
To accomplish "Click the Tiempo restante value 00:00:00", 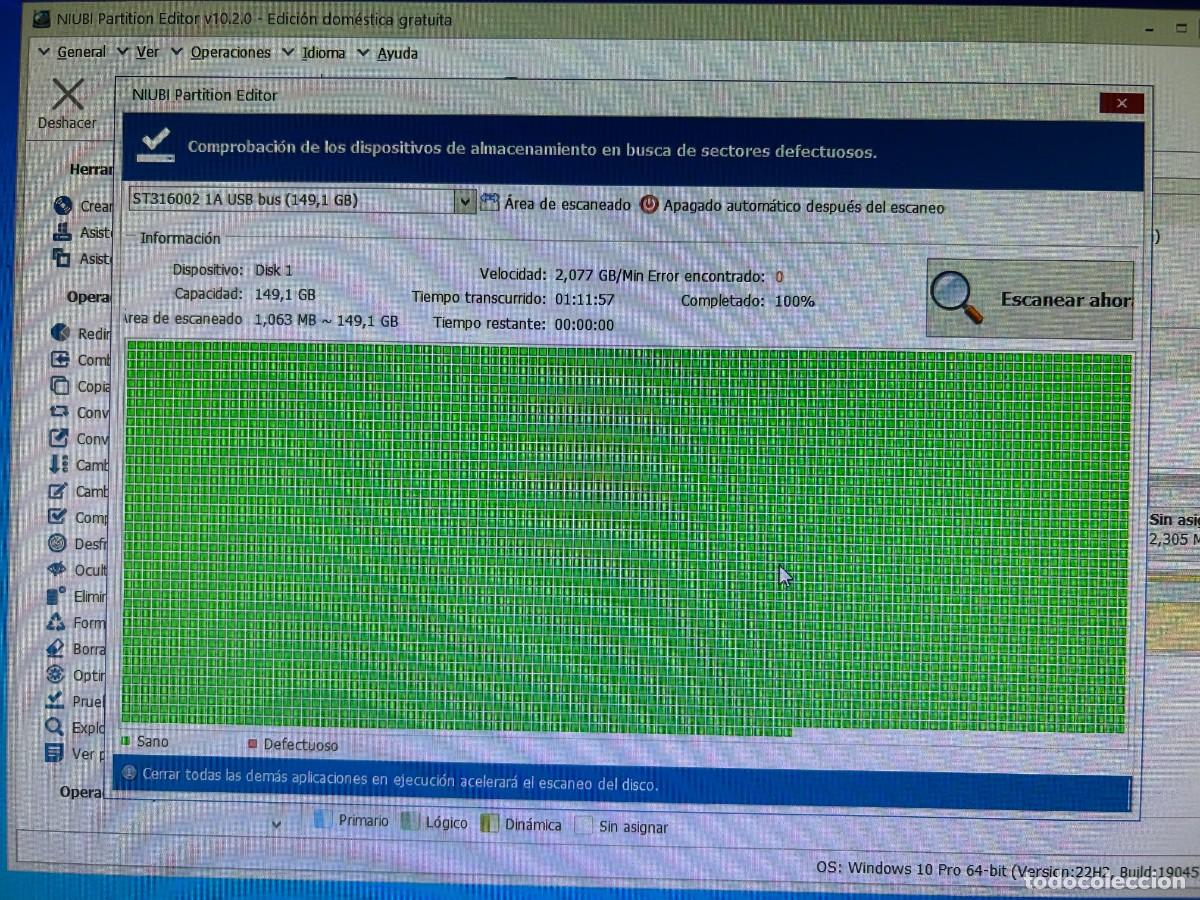I will (x=584, y=324).
